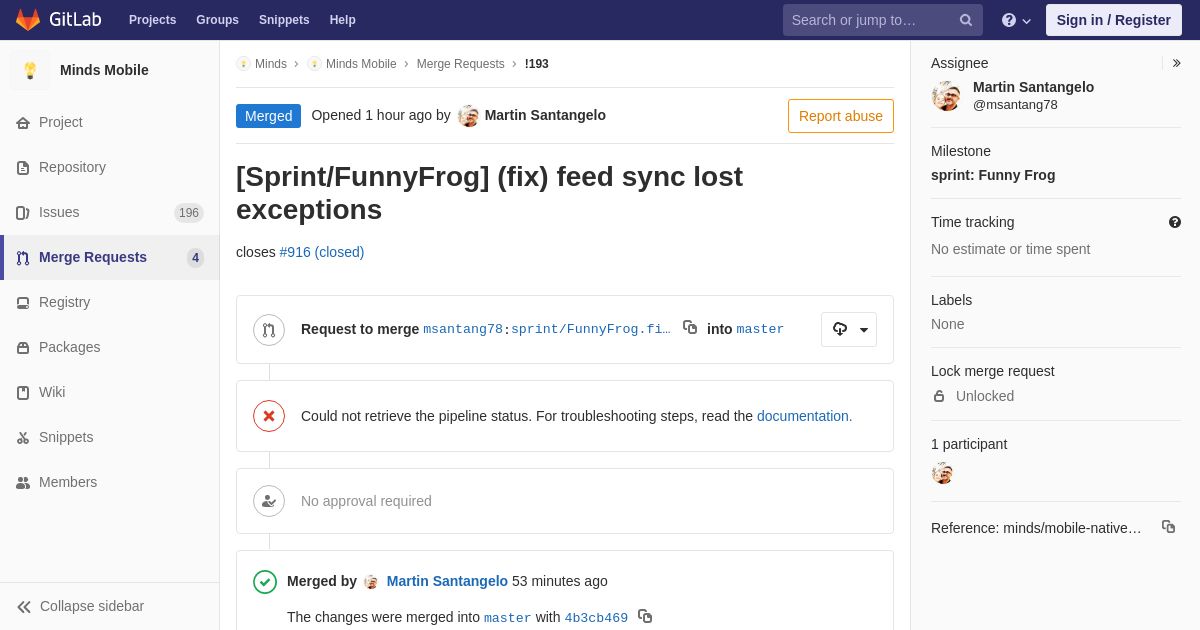Open the #916 (closed) issue link
1200x630 pixels.
click(x=322, y=252)
